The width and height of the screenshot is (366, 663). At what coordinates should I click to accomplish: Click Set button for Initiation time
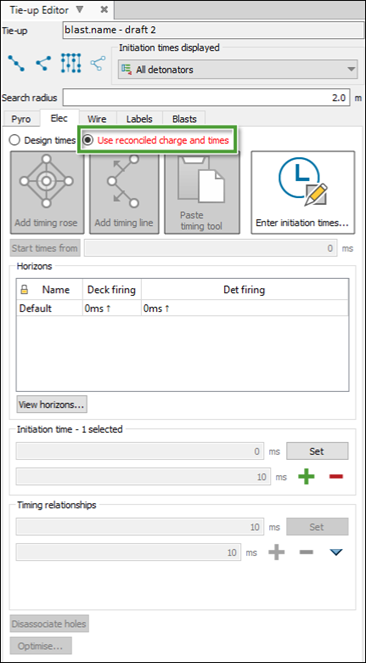pos(317,451)
